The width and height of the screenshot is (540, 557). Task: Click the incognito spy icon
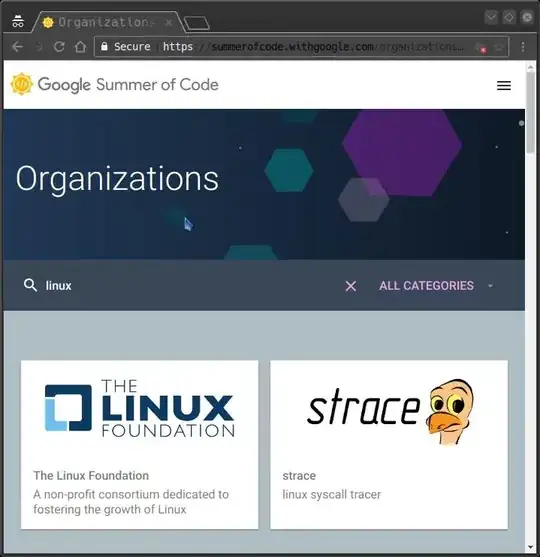pos(18,21)
